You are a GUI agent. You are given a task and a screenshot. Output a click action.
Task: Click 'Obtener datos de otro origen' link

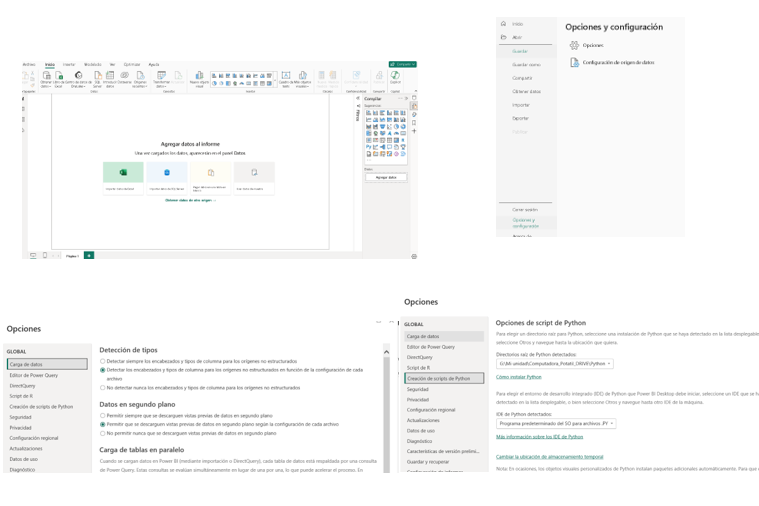tap(190, 200)
